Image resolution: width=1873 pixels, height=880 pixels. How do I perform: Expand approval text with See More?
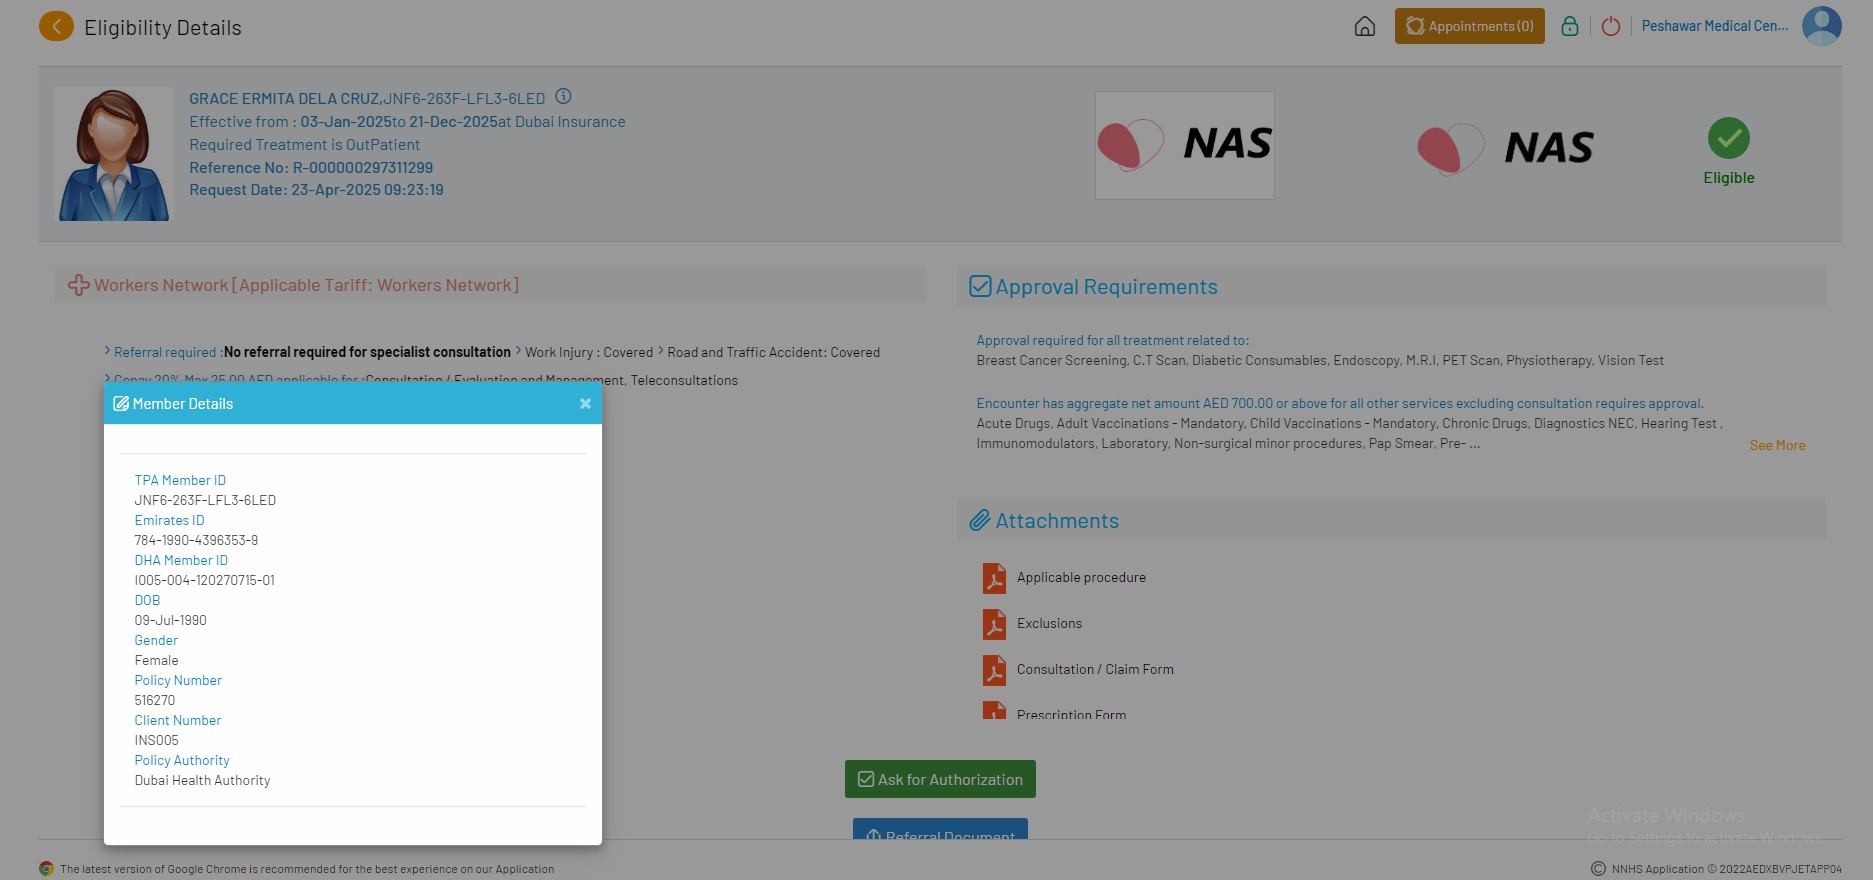(1777, 446)
